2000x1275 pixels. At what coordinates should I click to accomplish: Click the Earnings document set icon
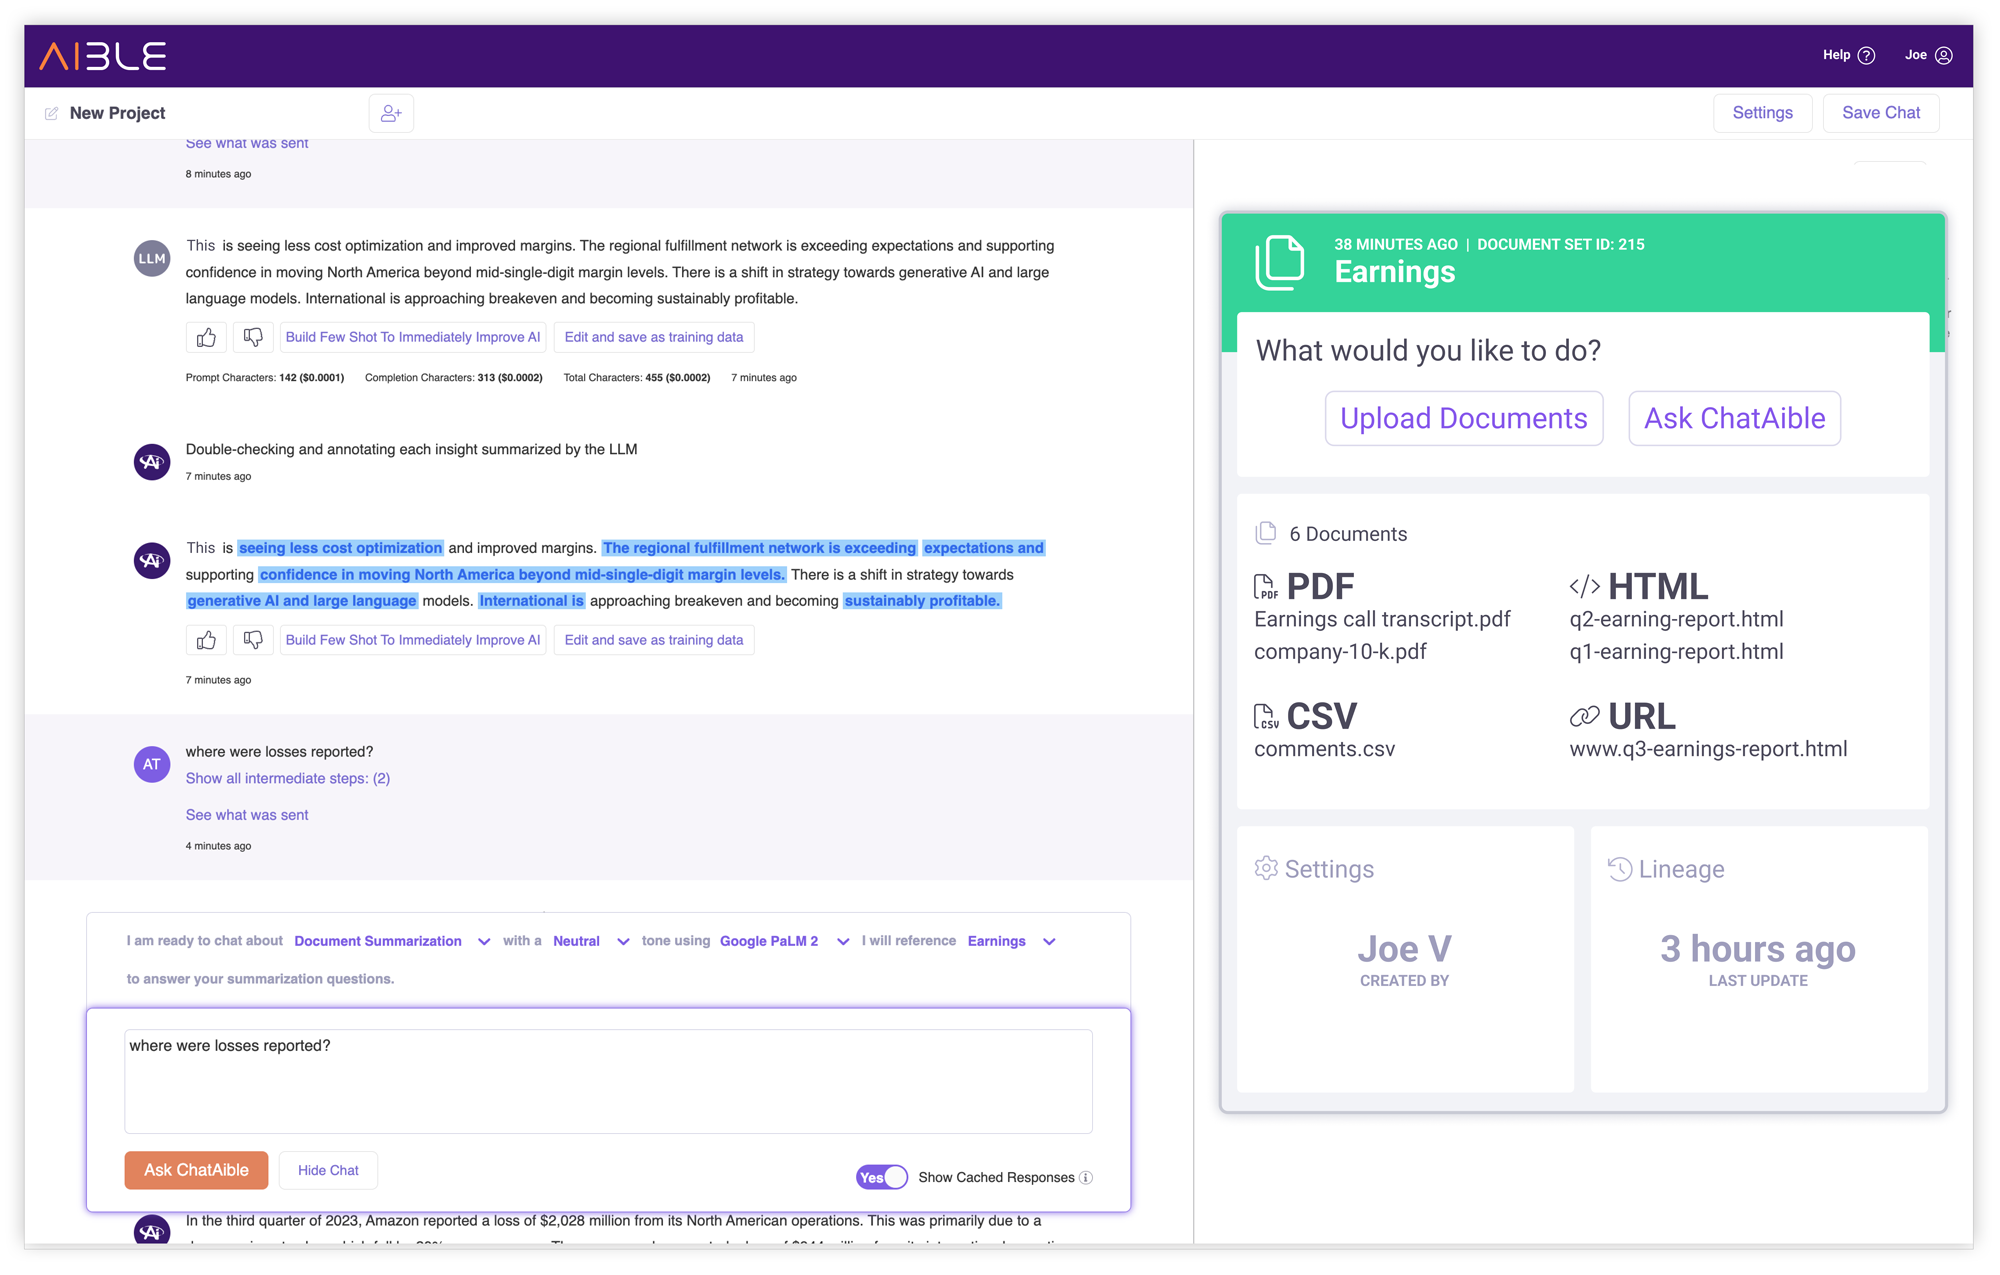[x=1280, y=262]
